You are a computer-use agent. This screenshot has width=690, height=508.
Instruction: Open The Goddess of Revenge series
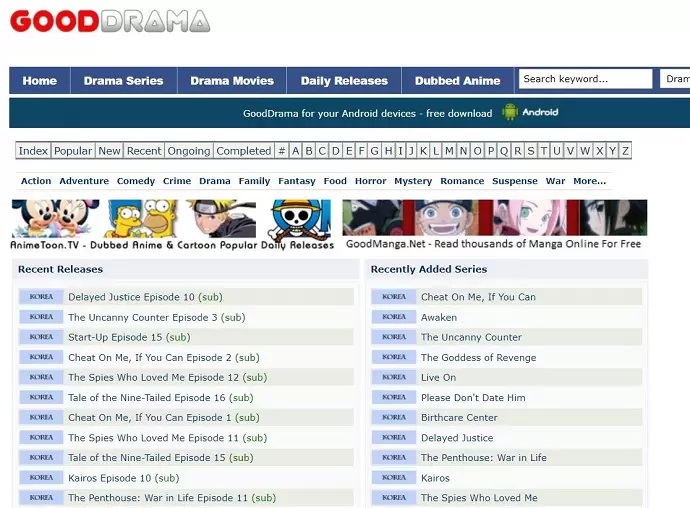(x=479, y=357)
